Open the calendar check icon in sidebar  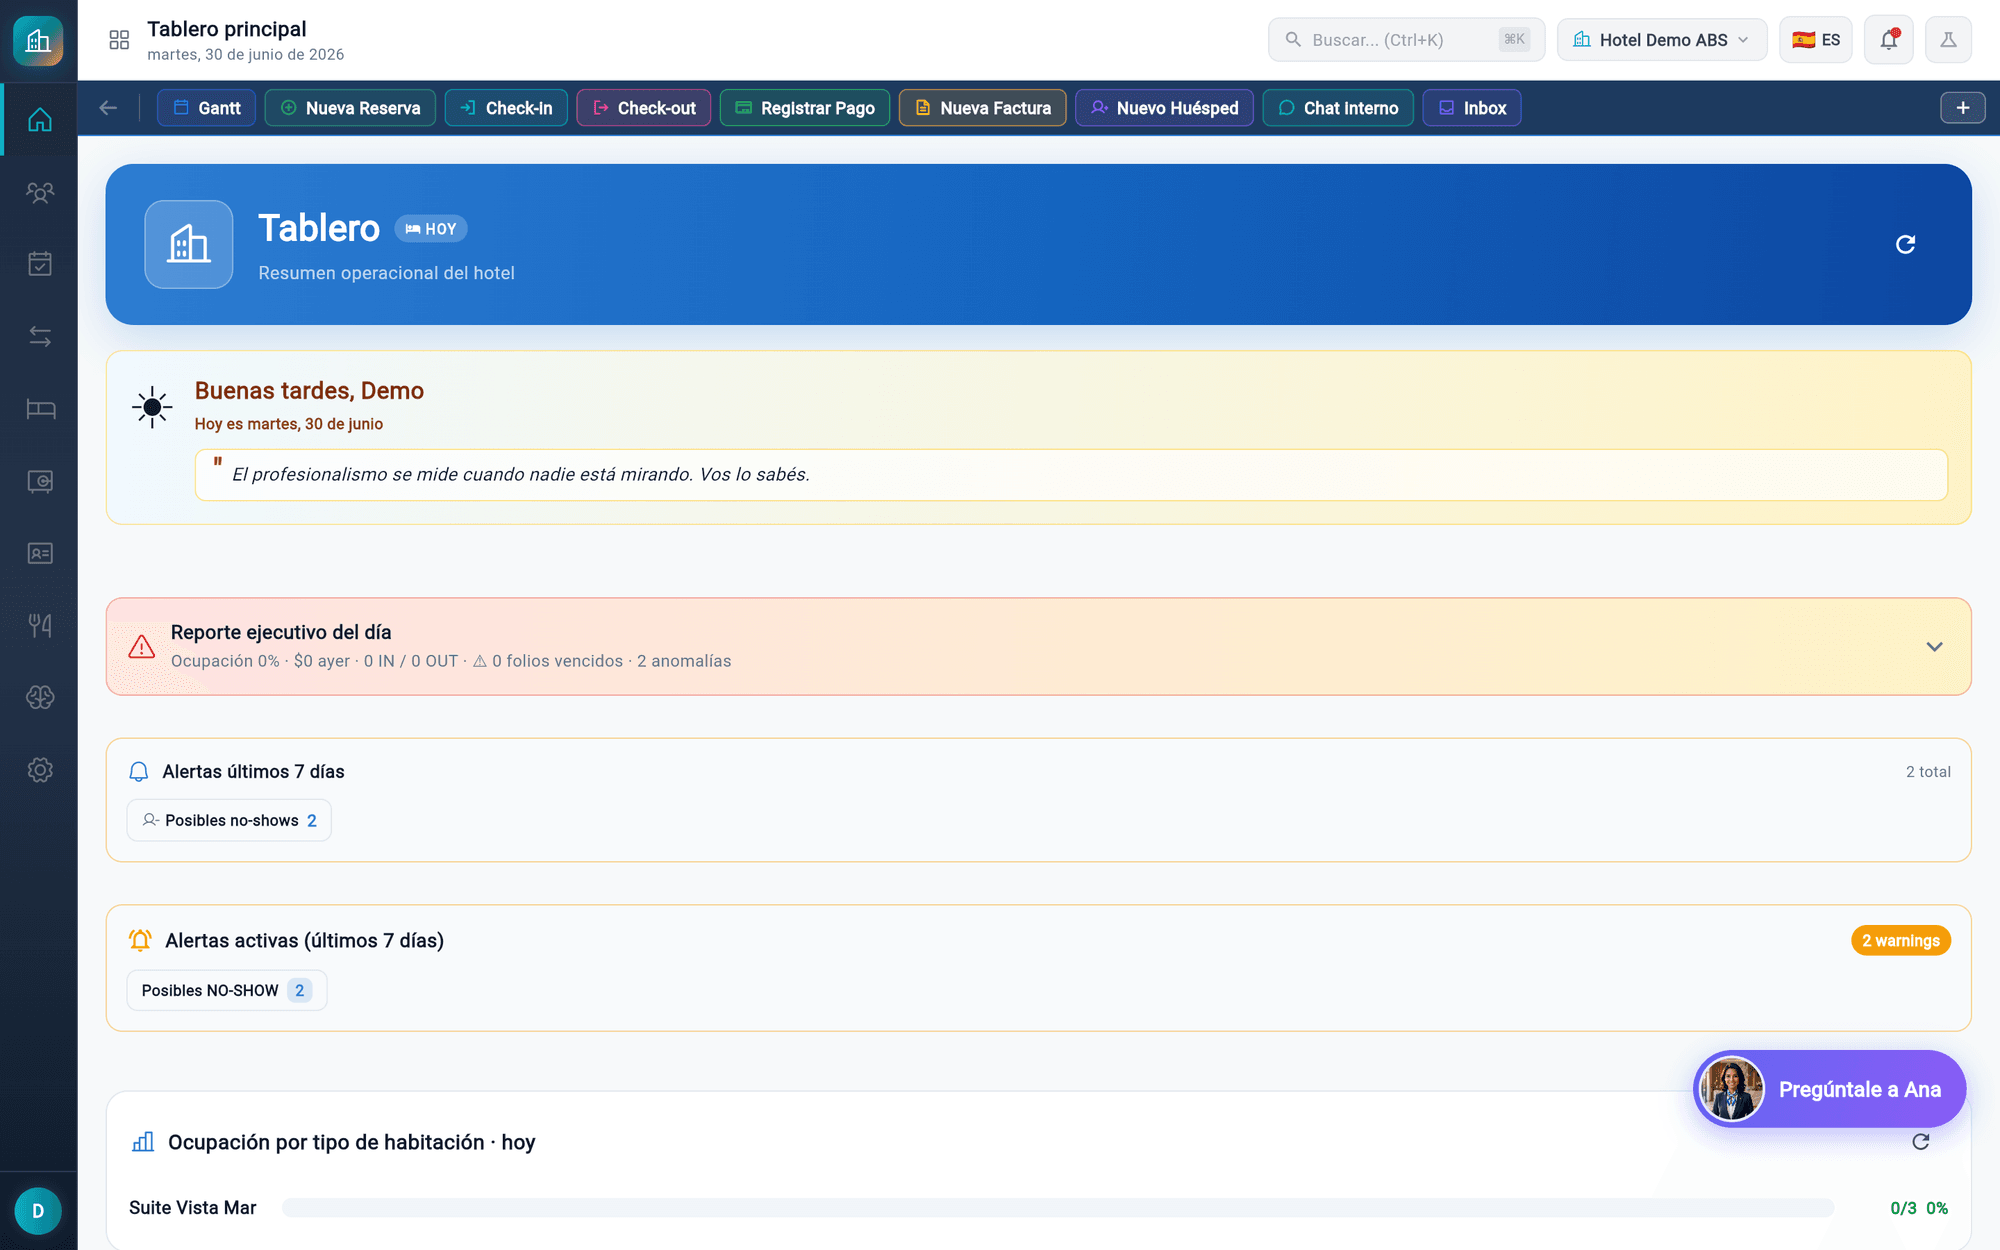point(40,264)
